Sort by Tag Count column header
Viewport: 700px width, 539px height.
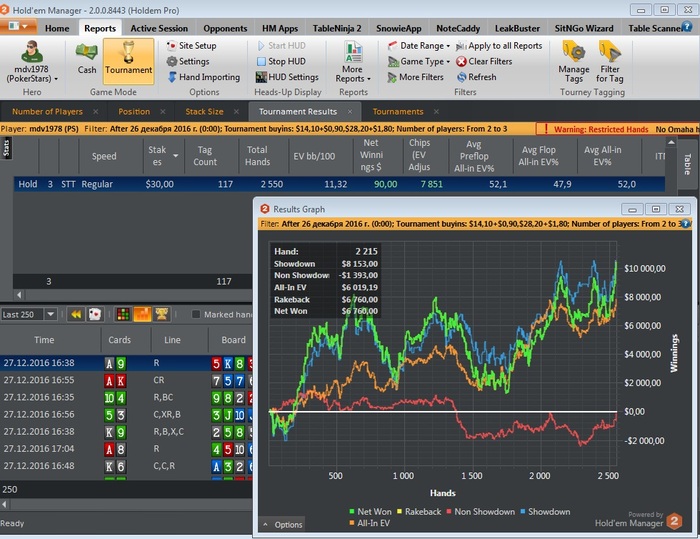(x=204, y=156)
